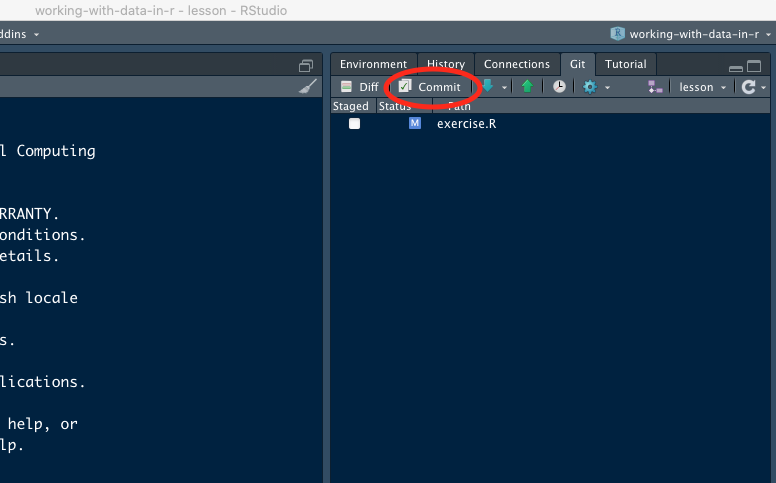Image resolution: width=776 pixels, height=483 pixels.
Task: Switch to the Environment tab
Action: 373,64
